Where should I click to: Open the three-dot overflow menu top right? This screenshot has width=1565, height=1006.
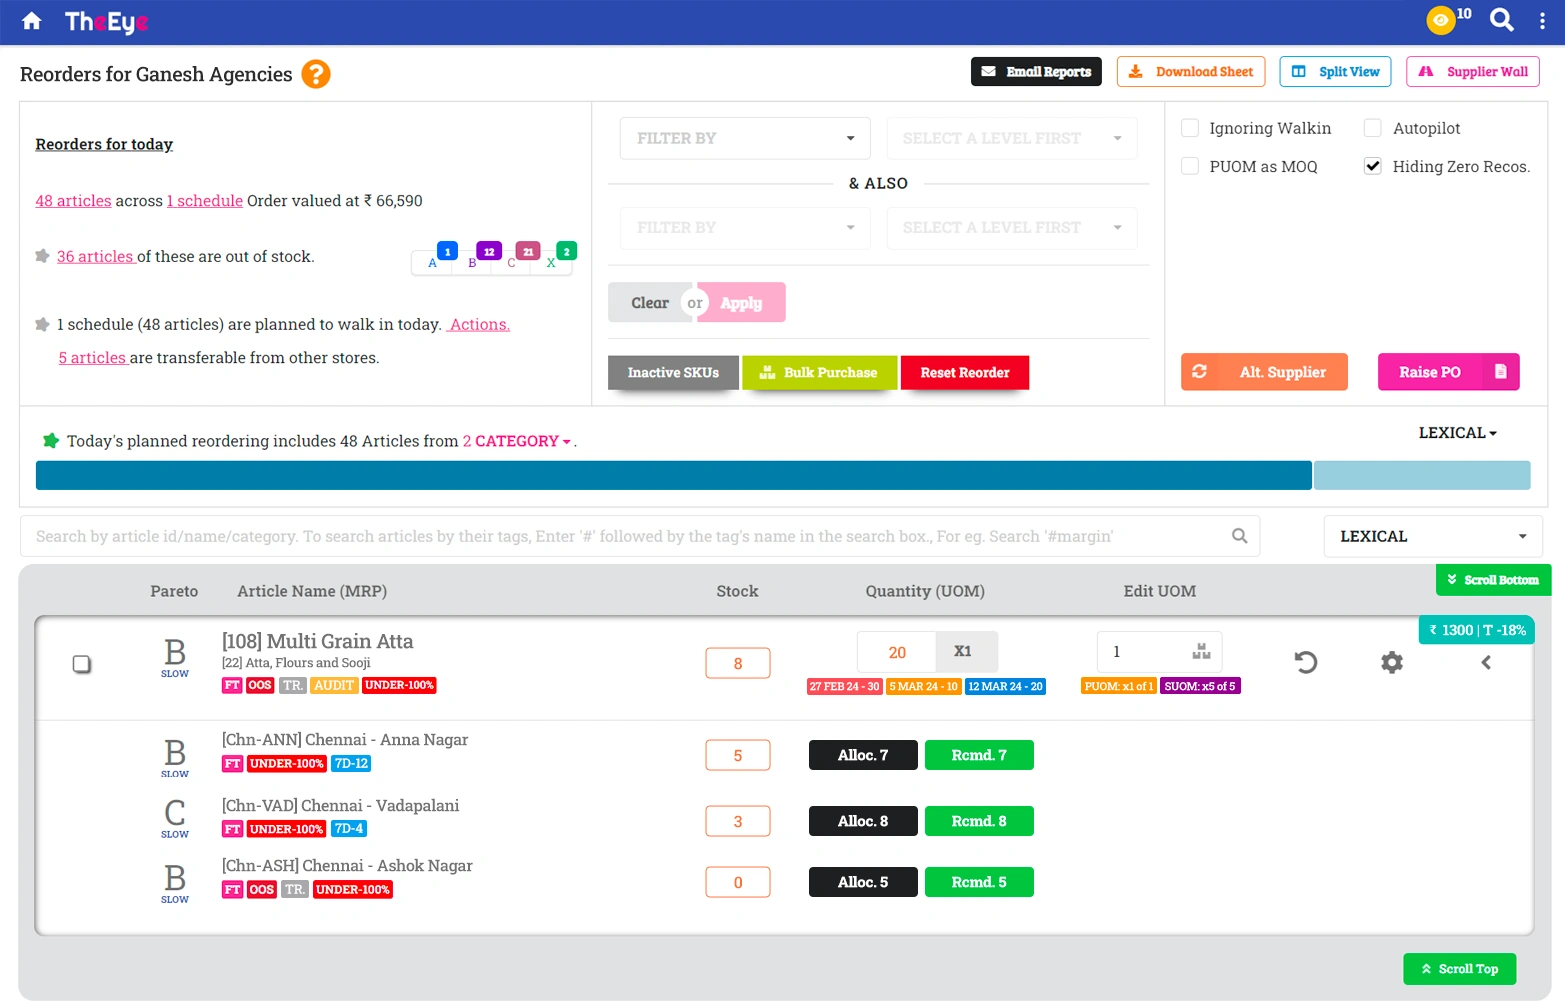(x=1544, y=20)
